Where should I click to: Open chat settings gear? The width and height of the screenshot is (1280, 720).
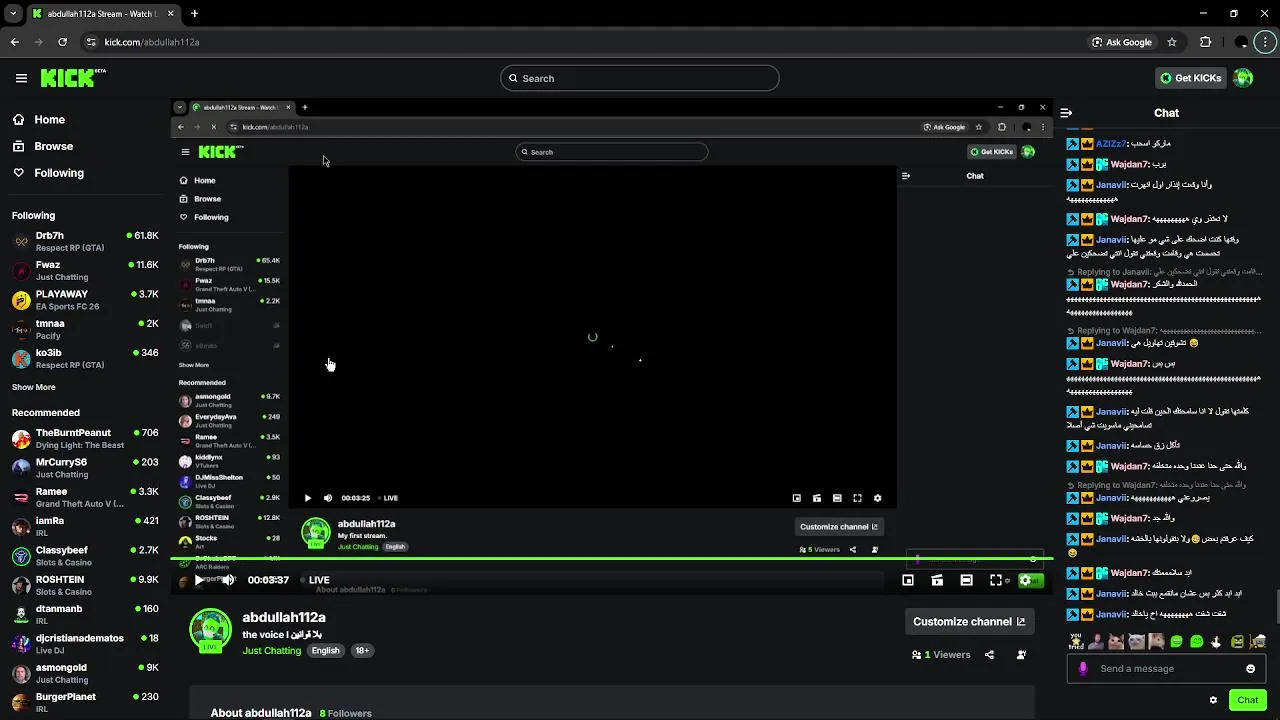point(1213,700)
